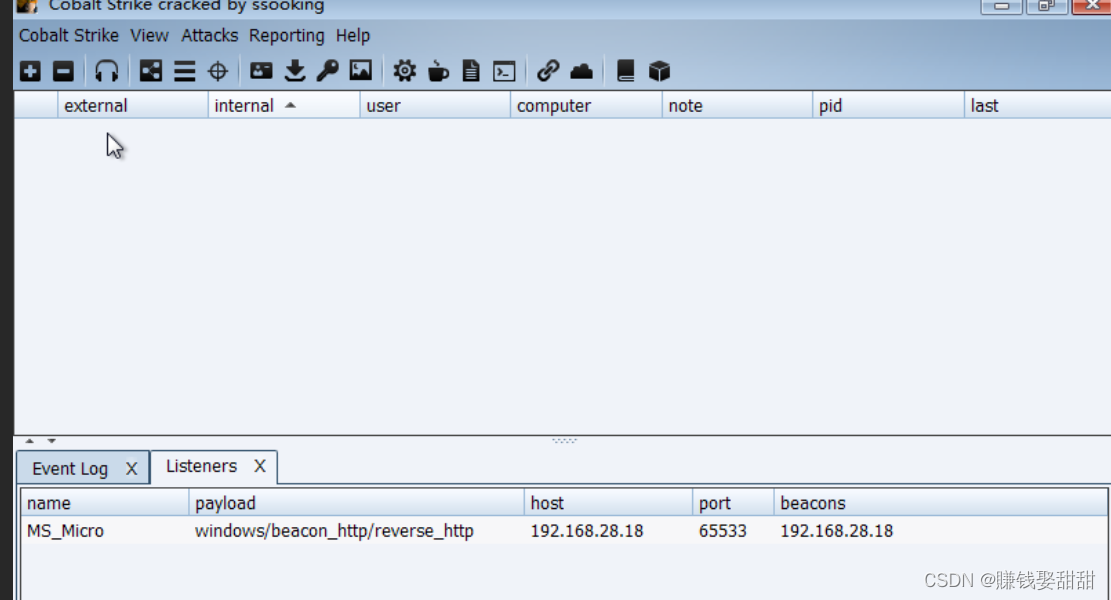The height and width of the screenshot is (600, 1111).
Task: Click the pane divider grip dots
Action: (x=565, y=441)
